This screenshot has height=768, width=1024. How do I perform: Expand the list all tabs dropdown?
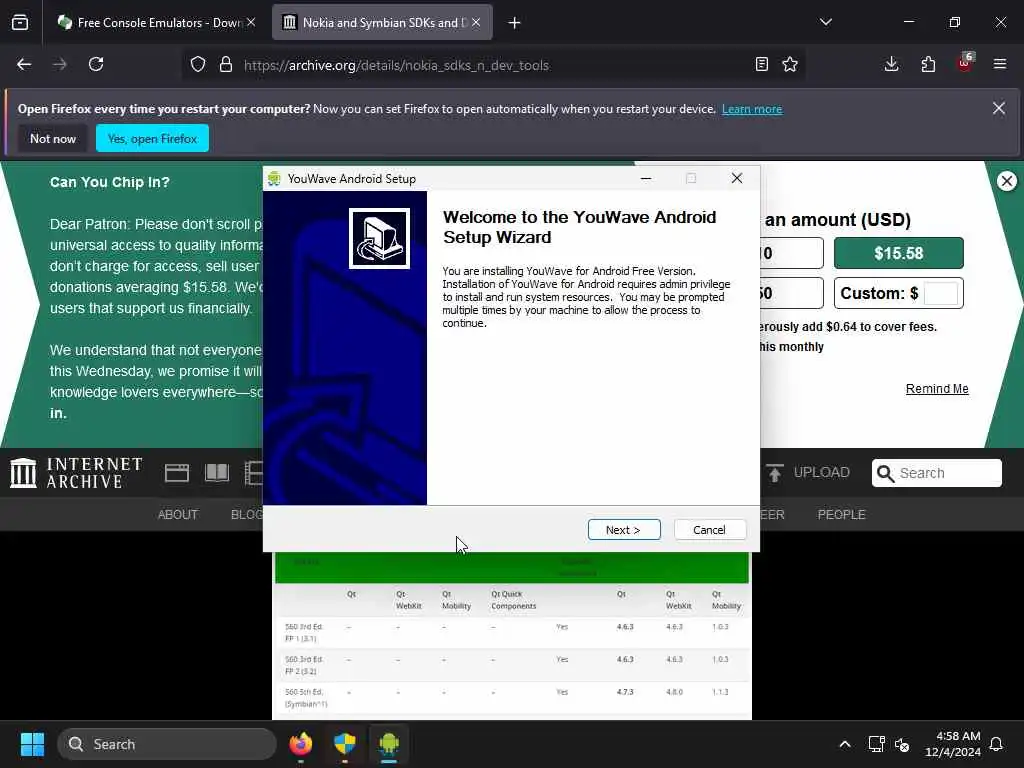(825, 23)
